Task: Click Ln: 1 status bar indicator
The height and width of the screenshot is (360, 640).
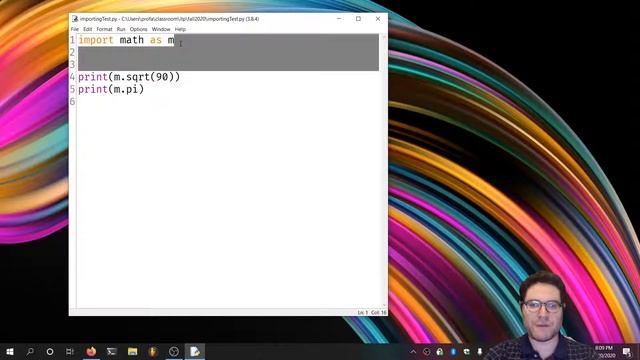Action: tap(362, 312)
